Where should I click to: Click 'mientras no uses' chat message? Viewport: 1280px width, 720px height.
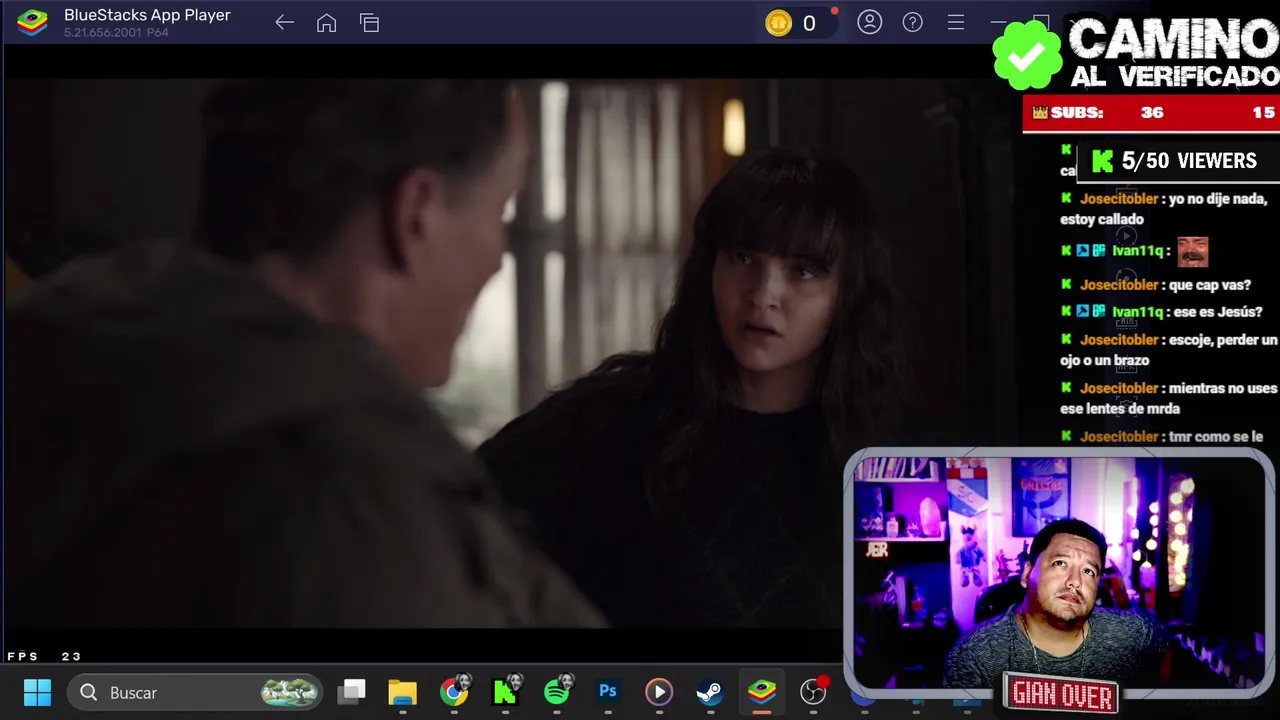coord(1169,398)
